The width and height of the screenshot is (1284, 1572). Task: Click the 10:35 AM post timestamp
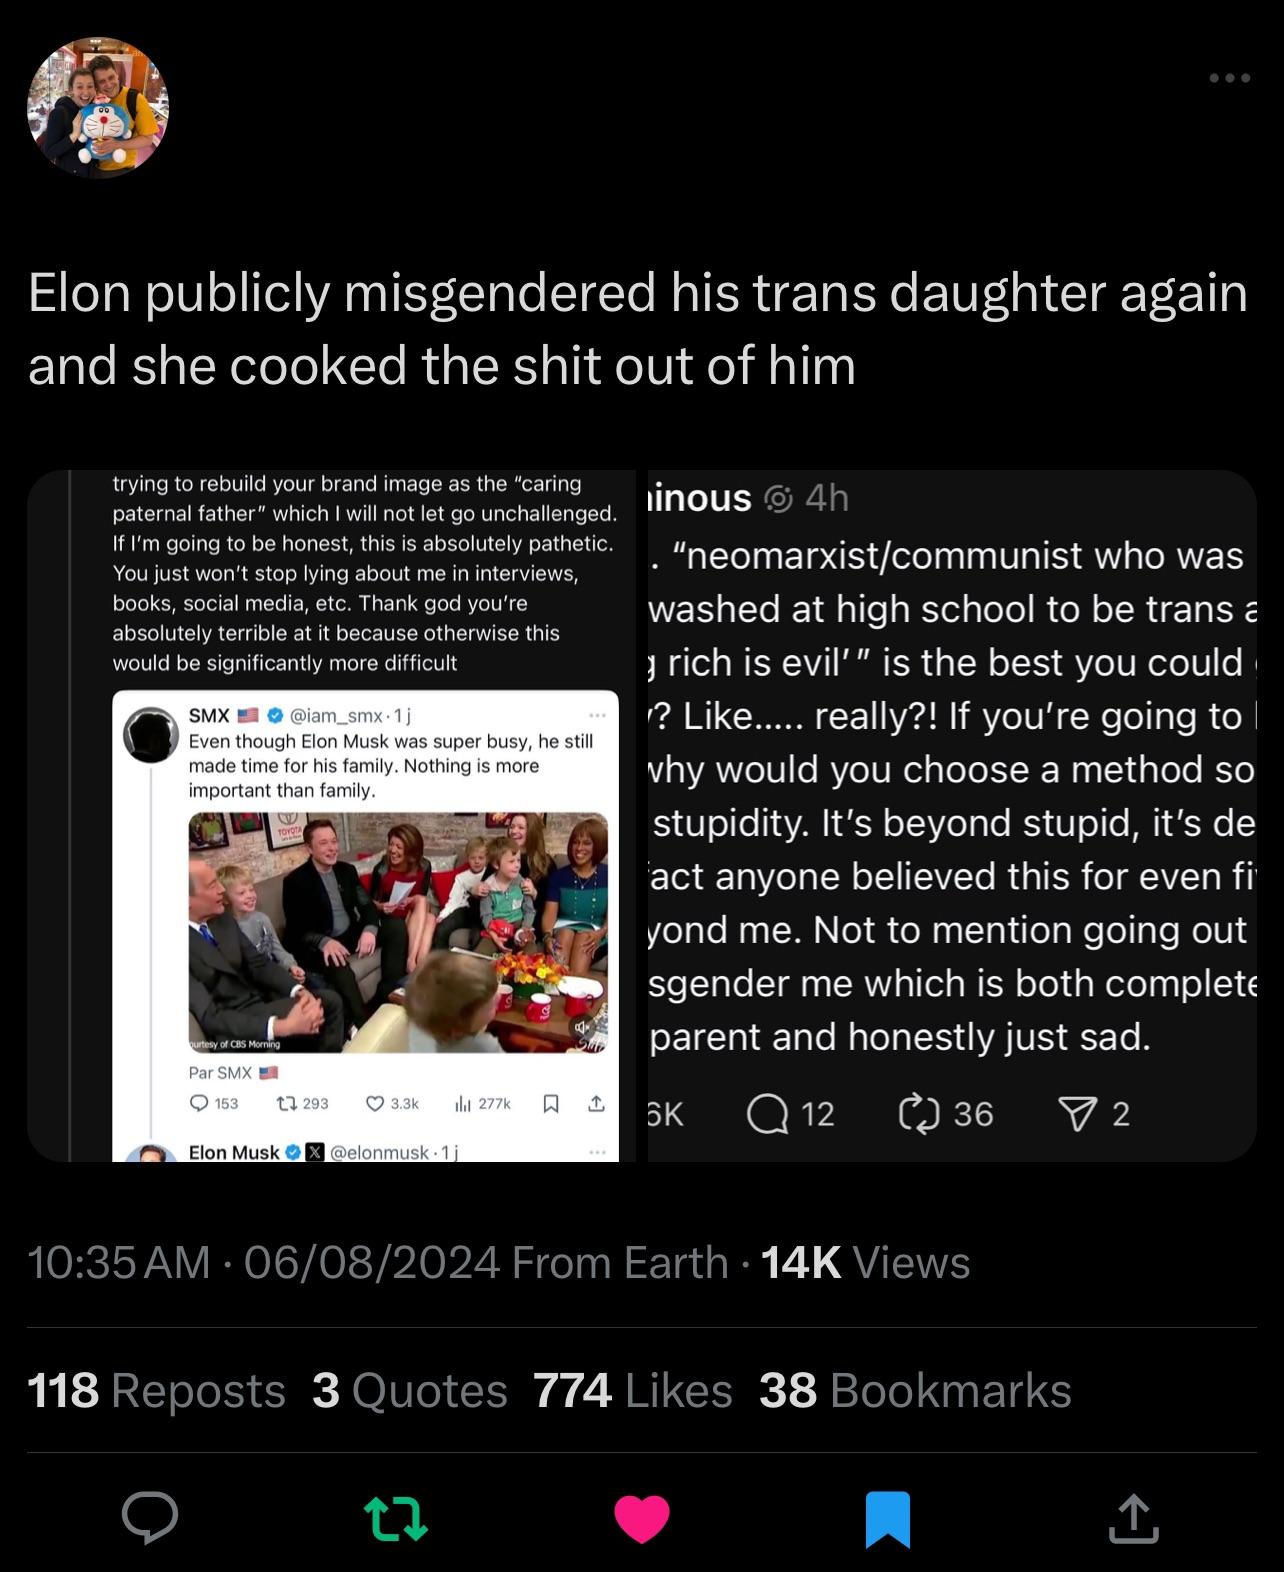(x=118, y=1262)
